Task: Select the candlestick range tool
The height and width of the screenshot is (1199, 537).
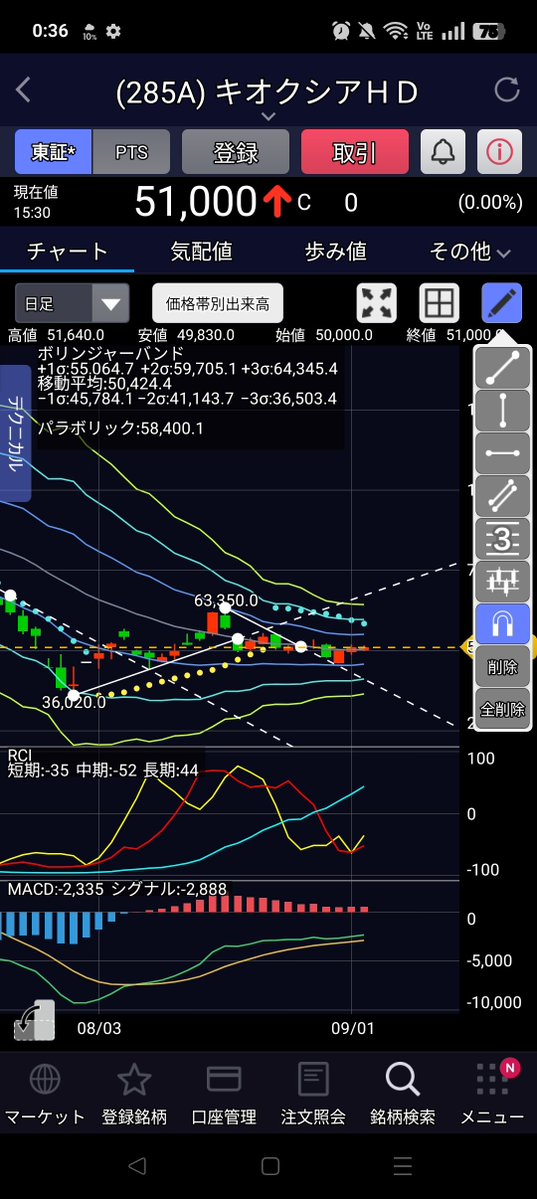Action: (503, 581)
